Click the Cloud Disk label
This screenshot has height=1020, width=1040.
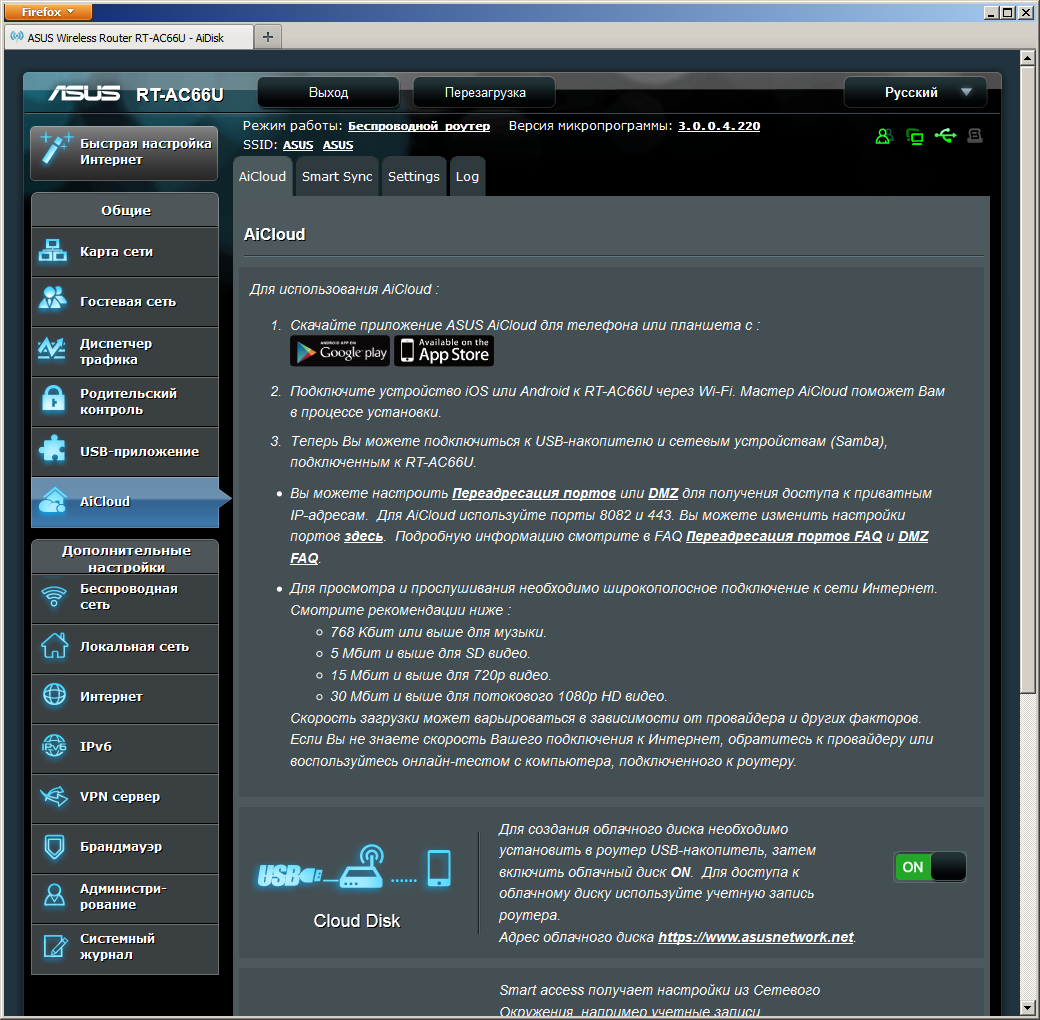coord(357,921)
